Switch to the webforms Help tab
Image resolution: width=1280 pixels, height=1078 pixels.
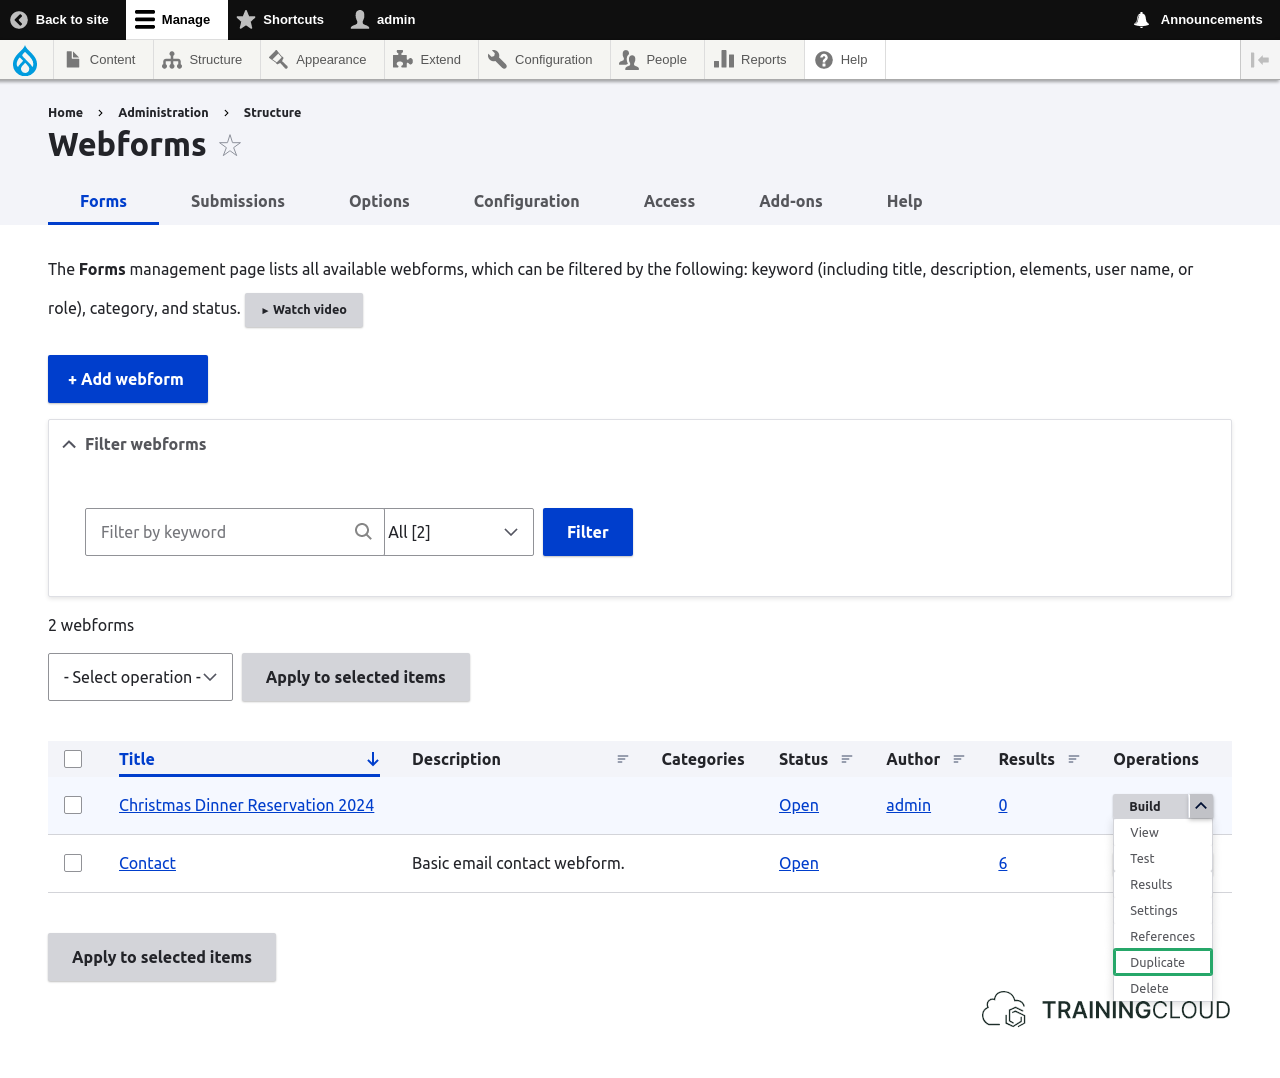coord(904,201)
